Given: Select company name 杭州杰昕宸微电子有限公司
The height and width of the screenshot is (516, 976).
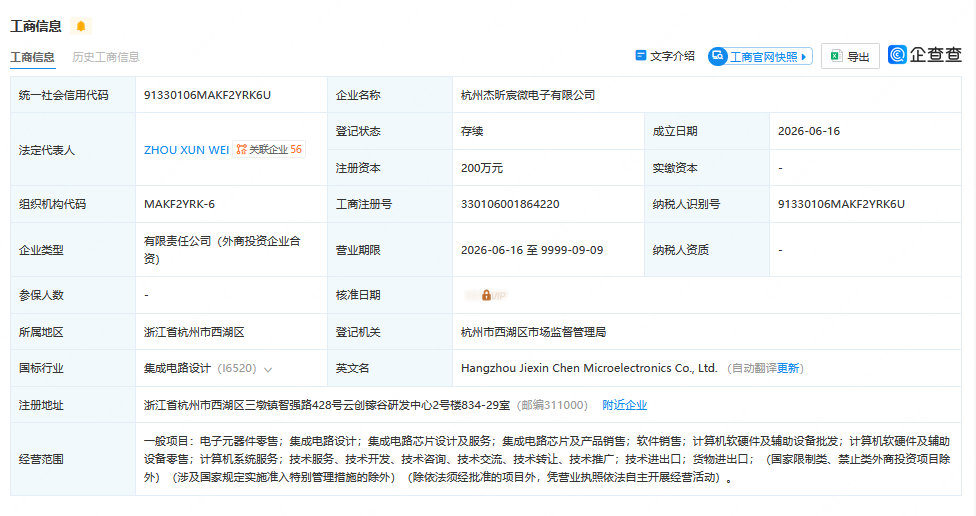Looking at the screenshot, I should (x=528, y=95).
